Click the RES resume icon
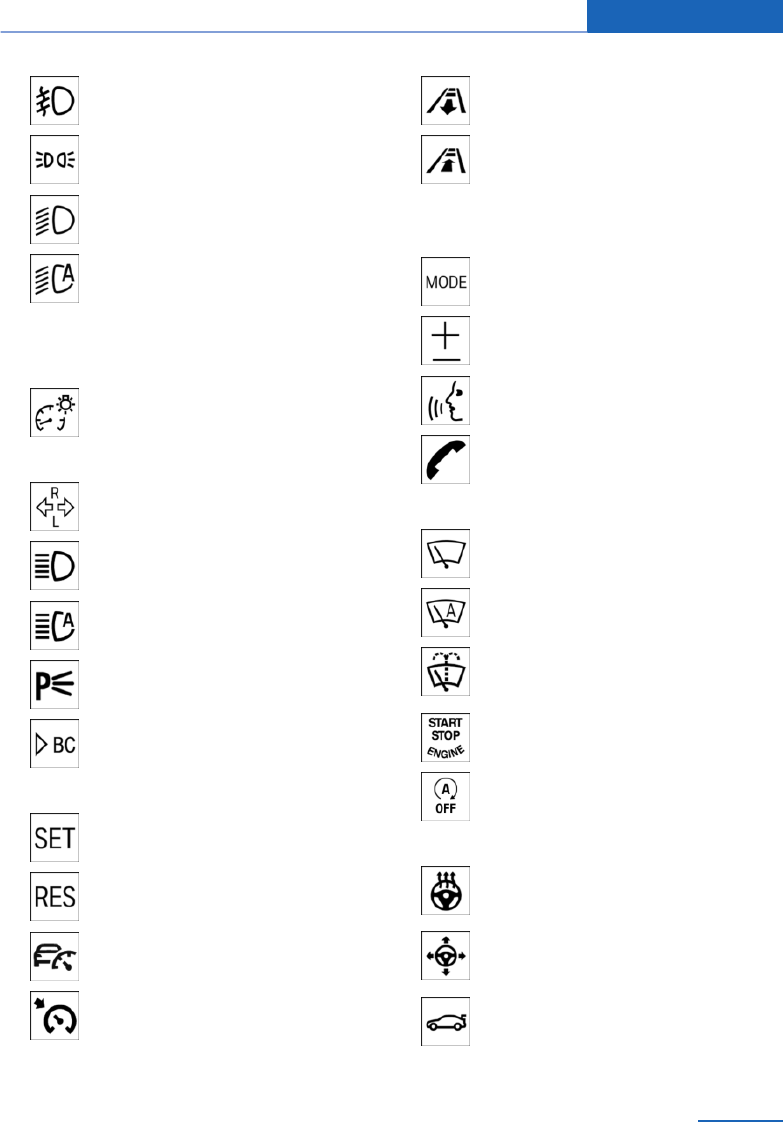The height and width of the screenshot is (1122, 783). (x=54, y=896)
